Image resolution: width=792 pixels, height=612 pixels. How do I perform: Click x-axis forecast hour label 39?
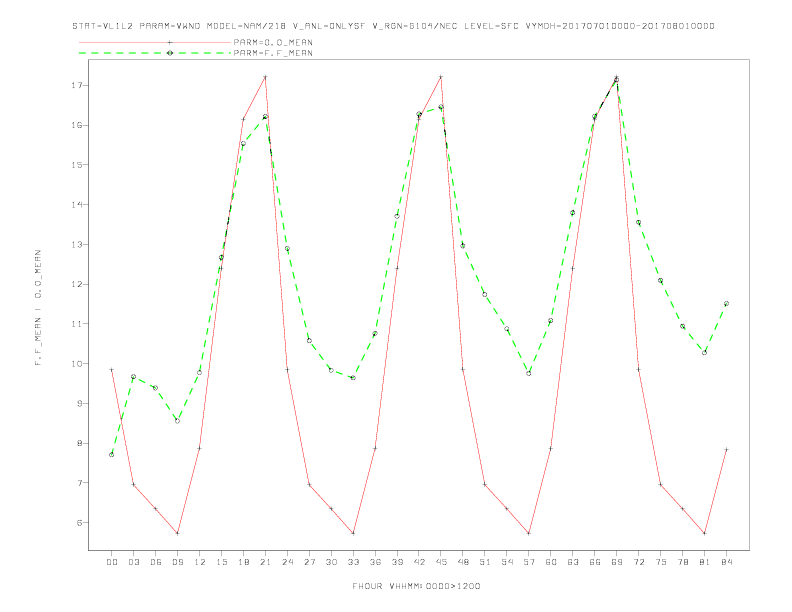397,562
